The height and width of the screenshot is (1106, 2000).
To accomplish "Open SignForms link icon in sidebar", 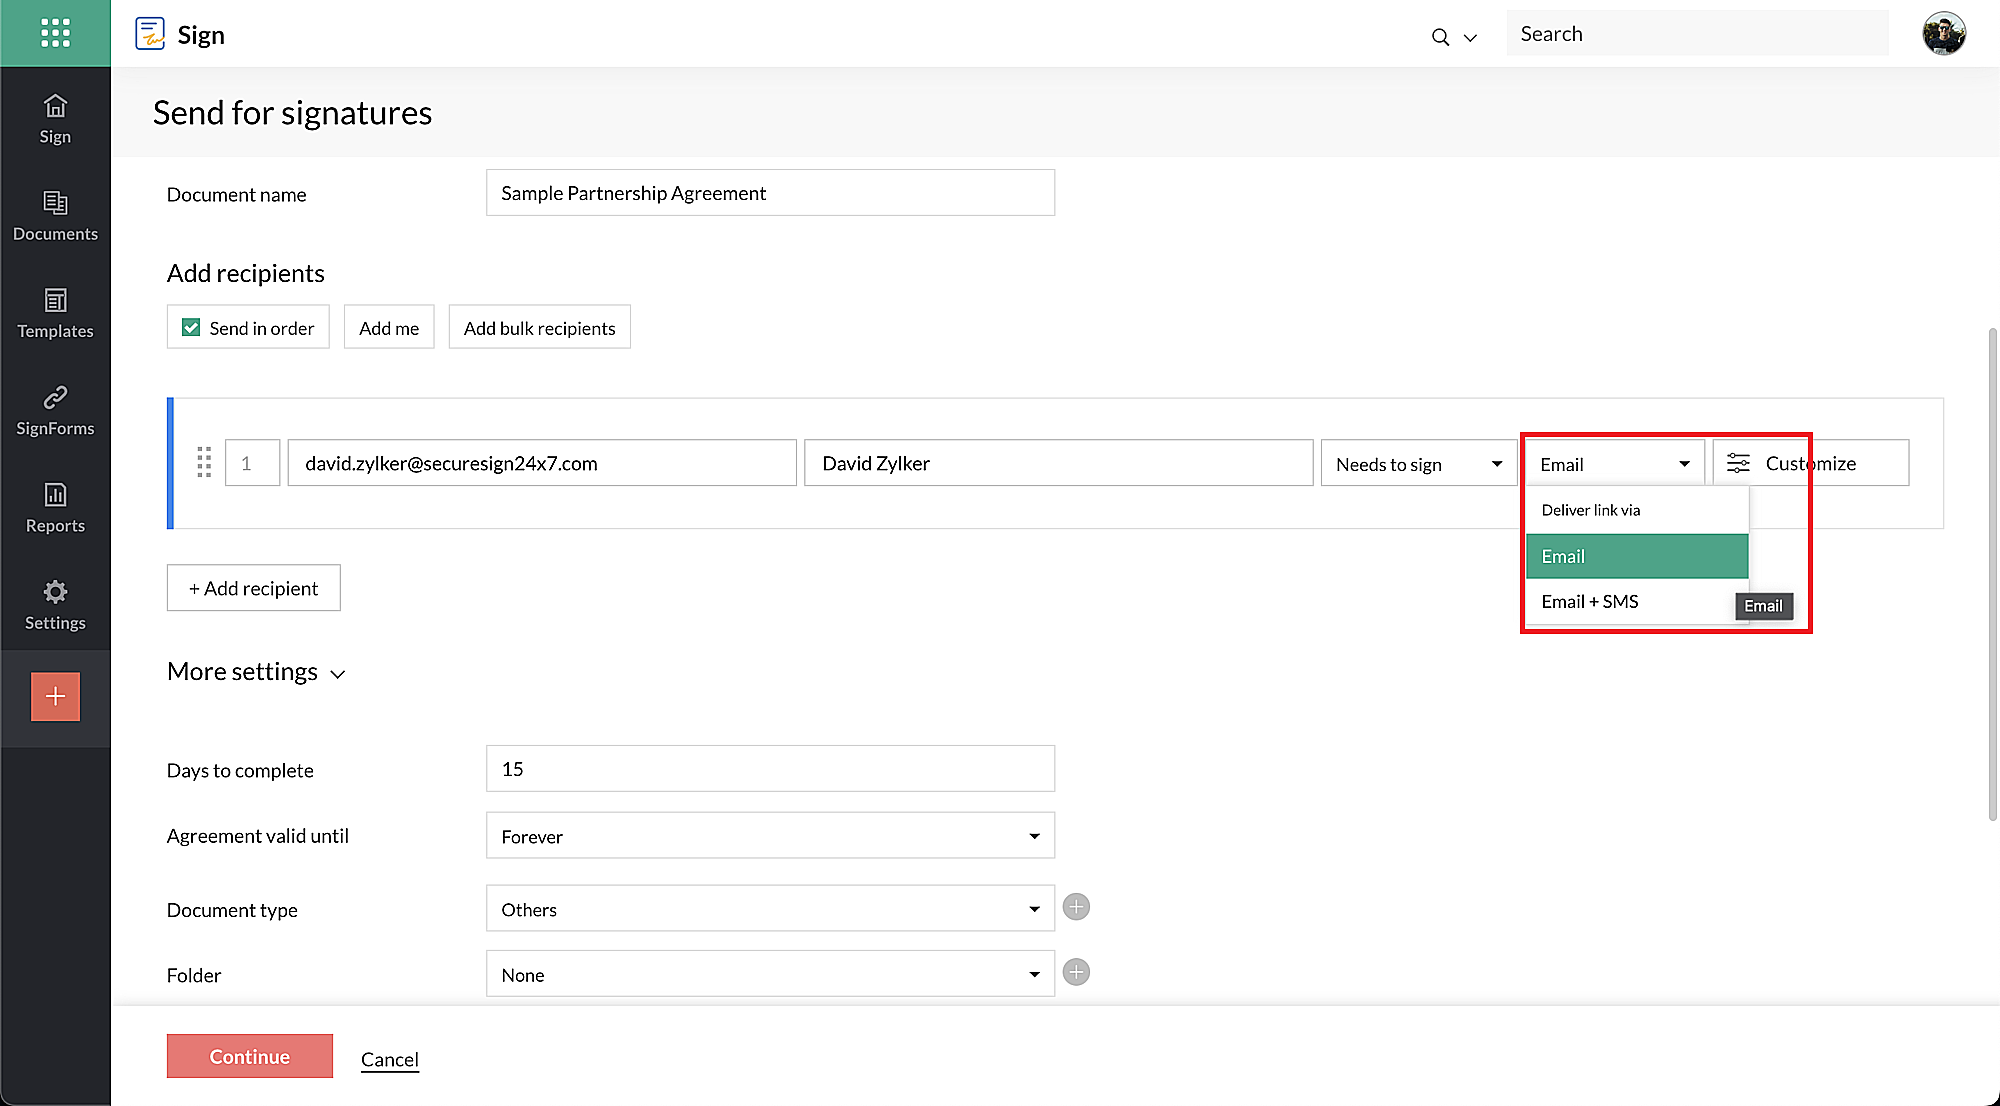I will coord(55,410).
